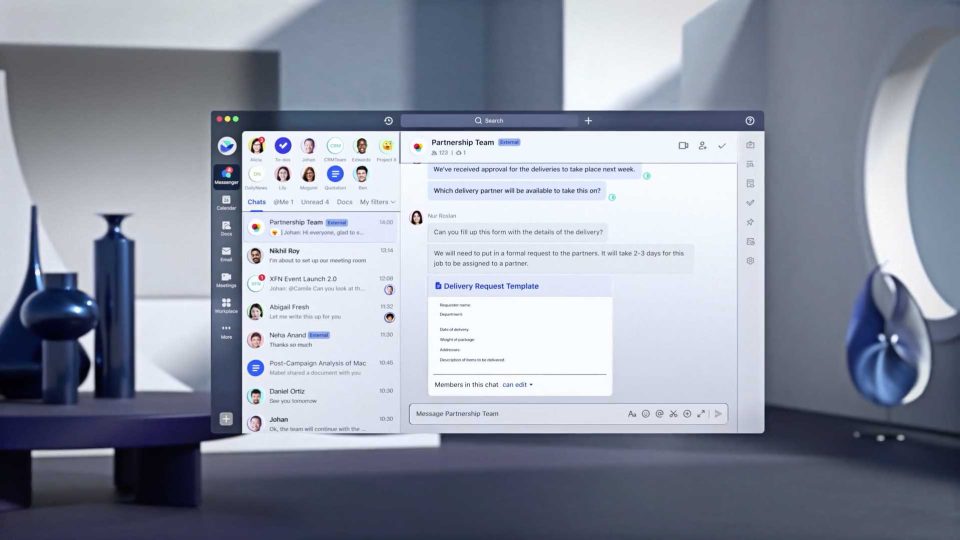Toggle text formatting Aa in message box
Screen dimensions: 960x540
point(632,414)
